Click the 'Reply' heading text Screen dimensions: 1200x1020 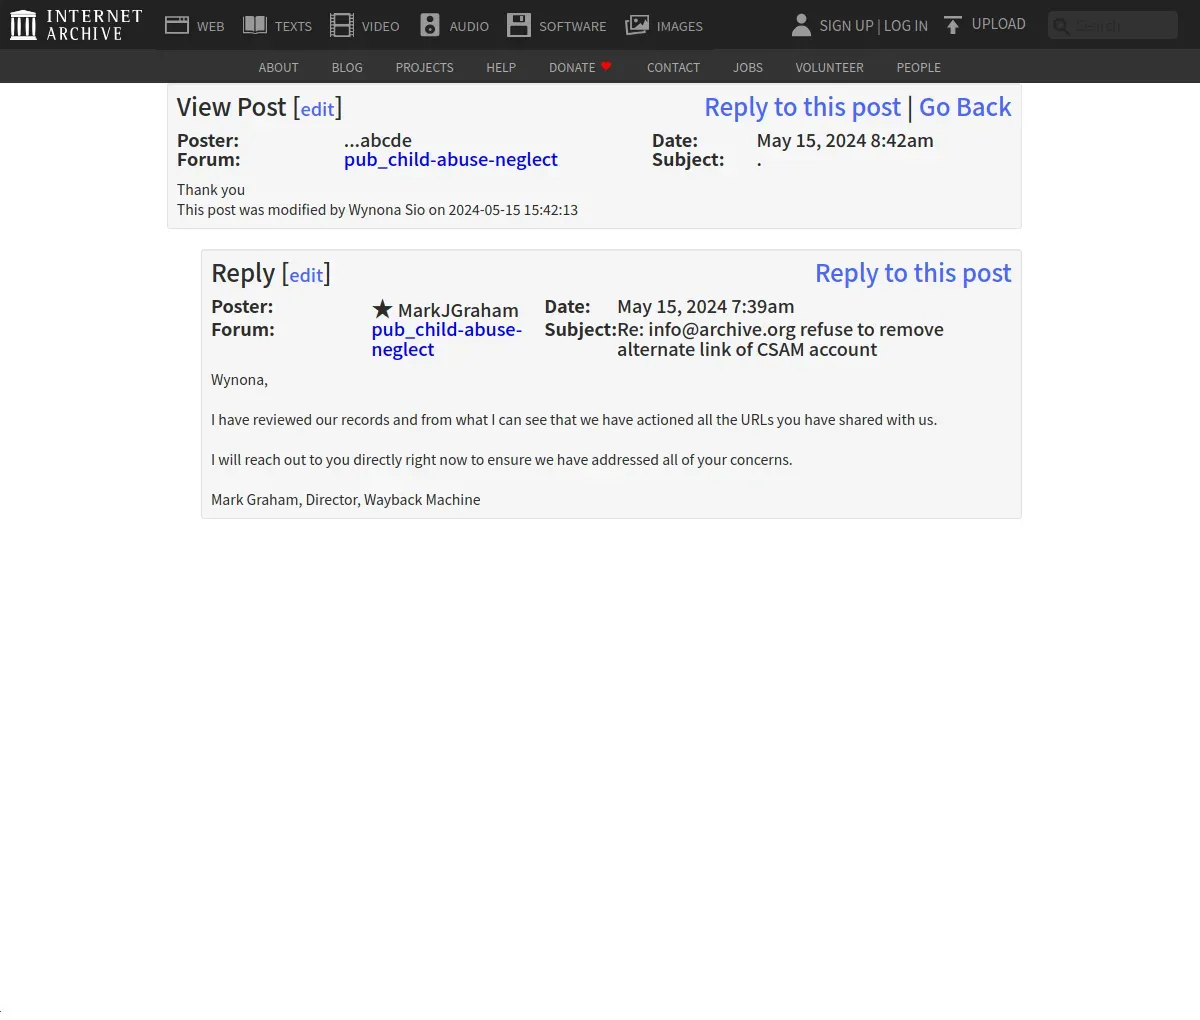[x=243, y=273]
